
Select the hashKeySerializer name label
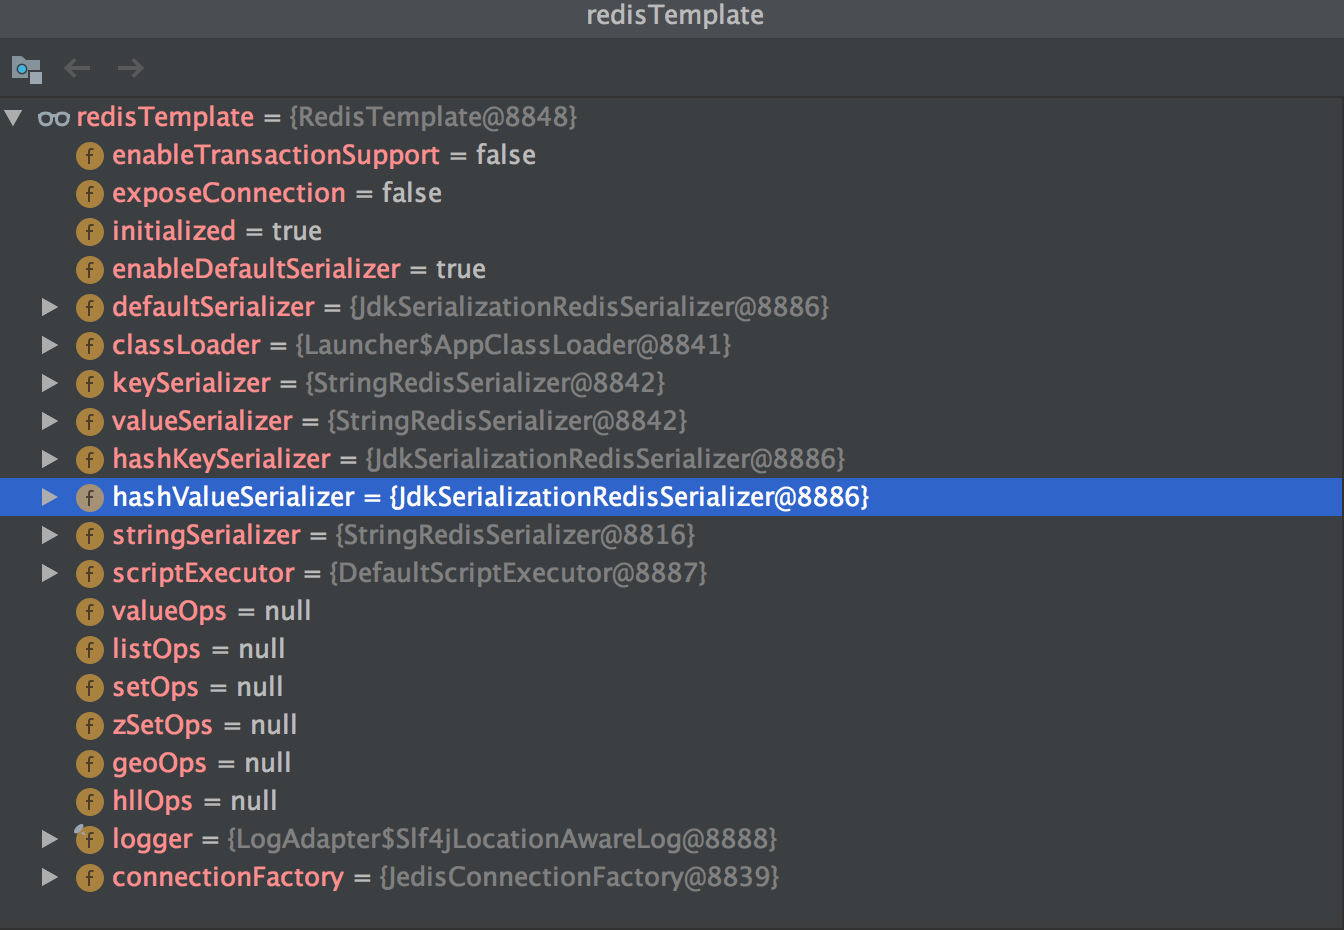221,459
